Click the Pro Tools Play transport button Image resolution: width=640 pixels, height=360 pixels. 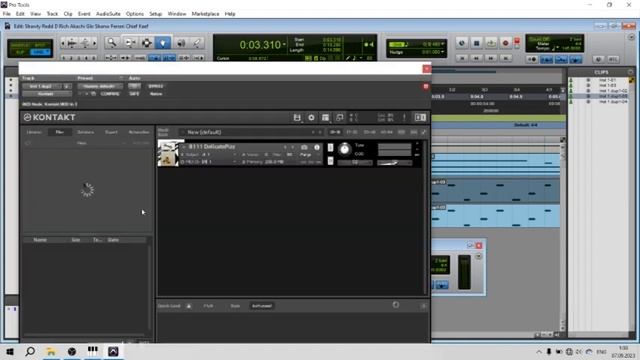tap(491, 43)
